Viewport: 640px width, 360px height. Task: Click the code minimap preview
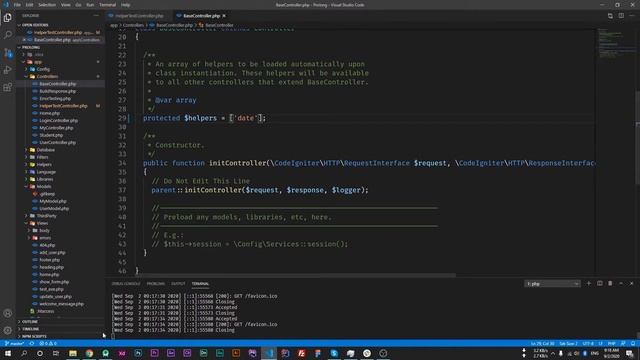click(615, 44)
